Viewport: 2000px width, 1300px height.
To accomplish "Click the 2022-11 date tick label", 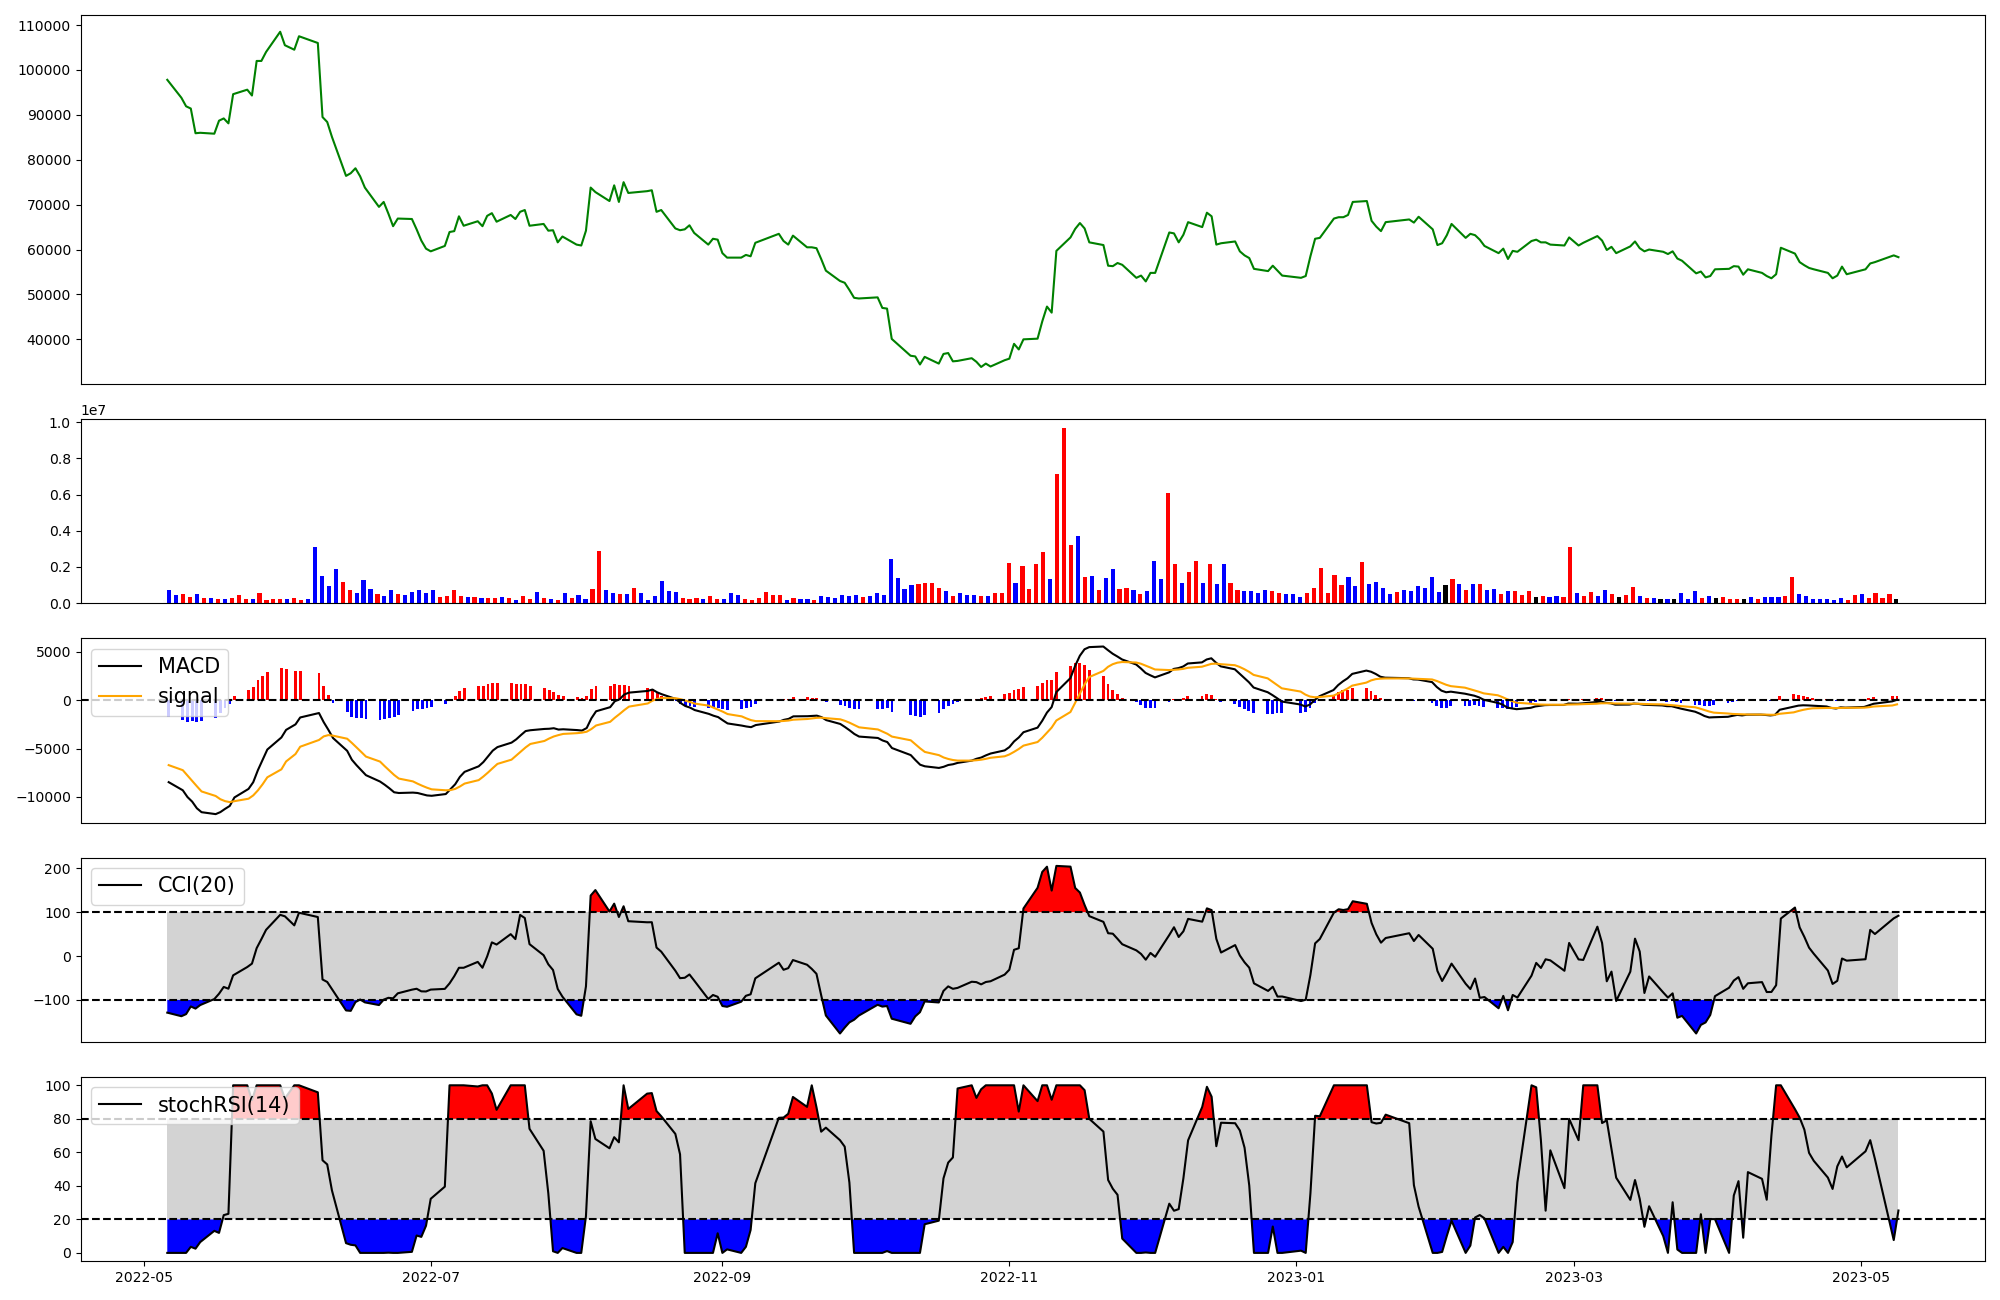I will point(1009,1277).
